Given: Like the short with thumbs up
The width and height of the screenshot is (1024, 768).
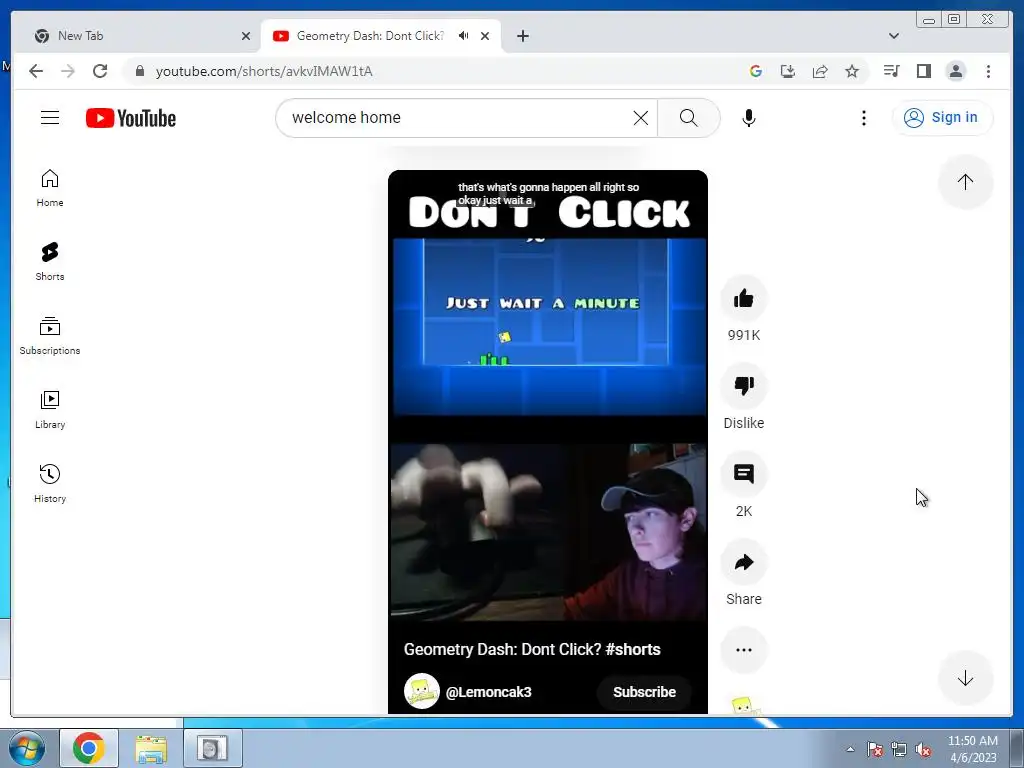Looking at the screenshot, I should coord(744,299).
